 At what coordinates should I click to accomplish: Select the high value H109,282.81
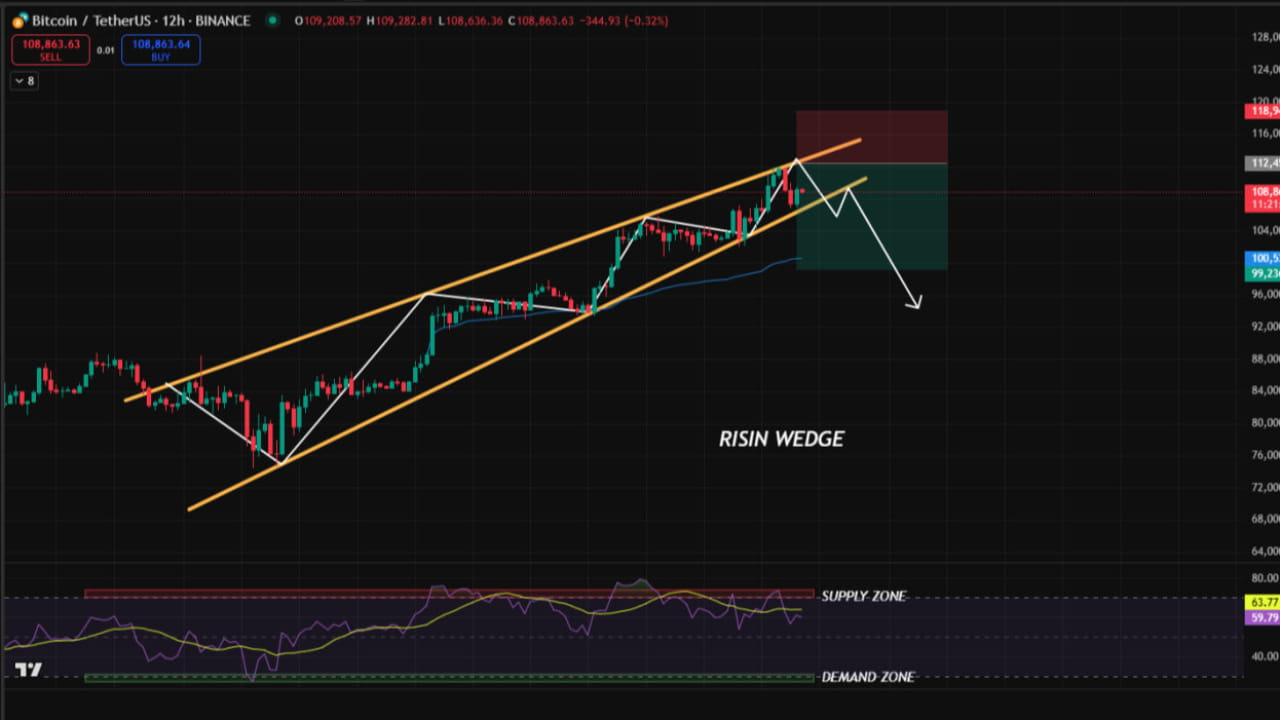(x=401, y=21)
